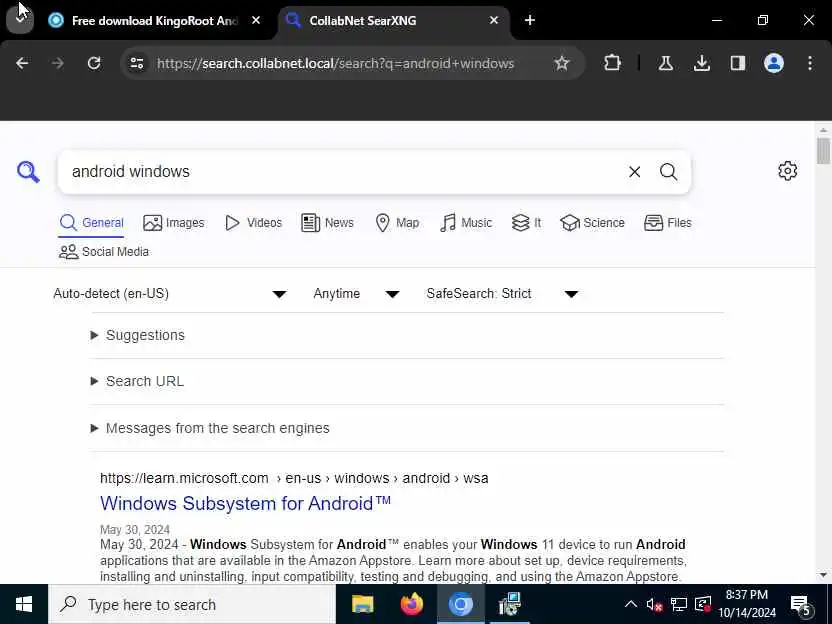Switch to Images category
The height and width of the screenshot is (624, 832).
(174, 223)
